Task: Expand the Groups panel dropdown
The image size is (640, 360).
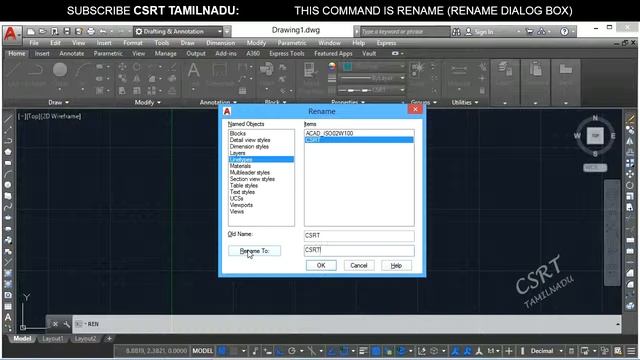Action: [x=423, y=102]
